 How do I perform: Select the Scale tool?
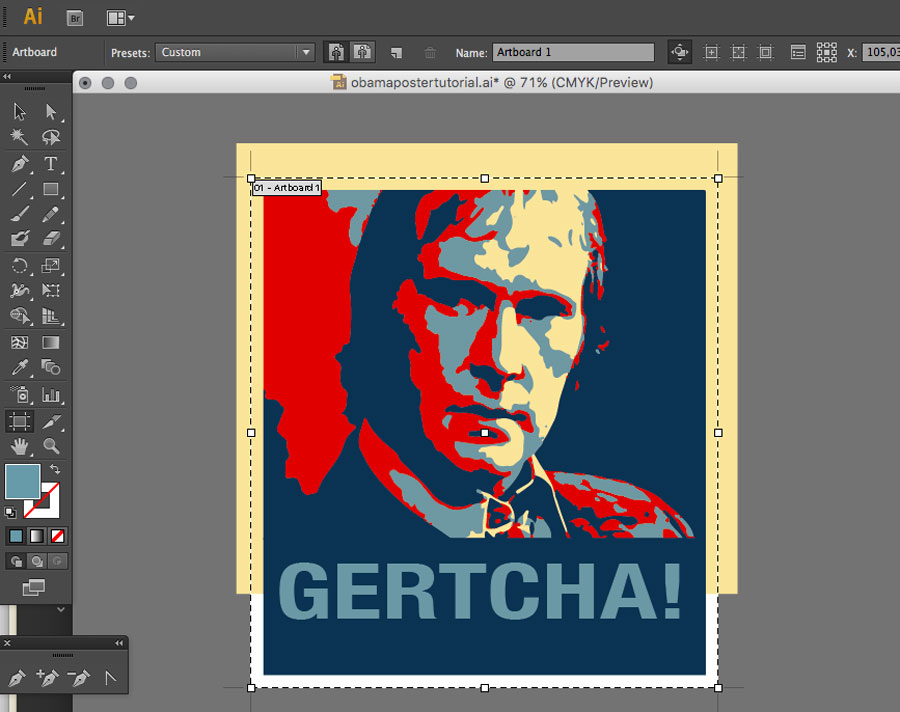point(51,265)
